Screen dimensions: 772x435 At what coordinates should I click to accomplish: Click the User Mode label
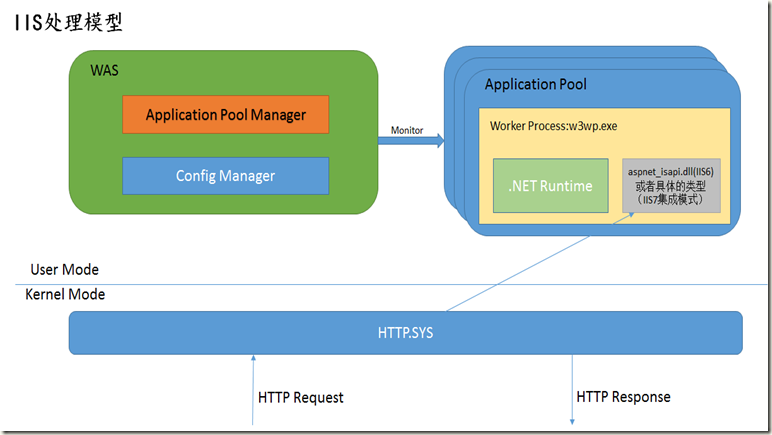[x=65, y=270]
